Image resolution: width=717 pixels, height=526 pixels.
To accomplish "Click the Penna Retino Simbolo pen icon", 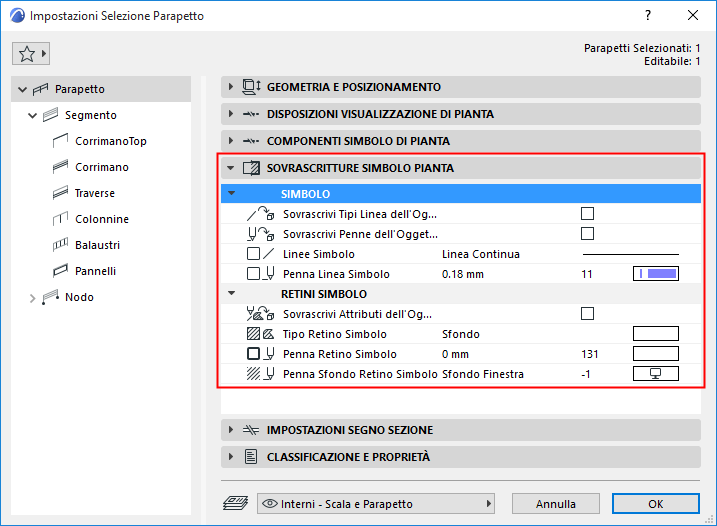I will click(261, 354).
